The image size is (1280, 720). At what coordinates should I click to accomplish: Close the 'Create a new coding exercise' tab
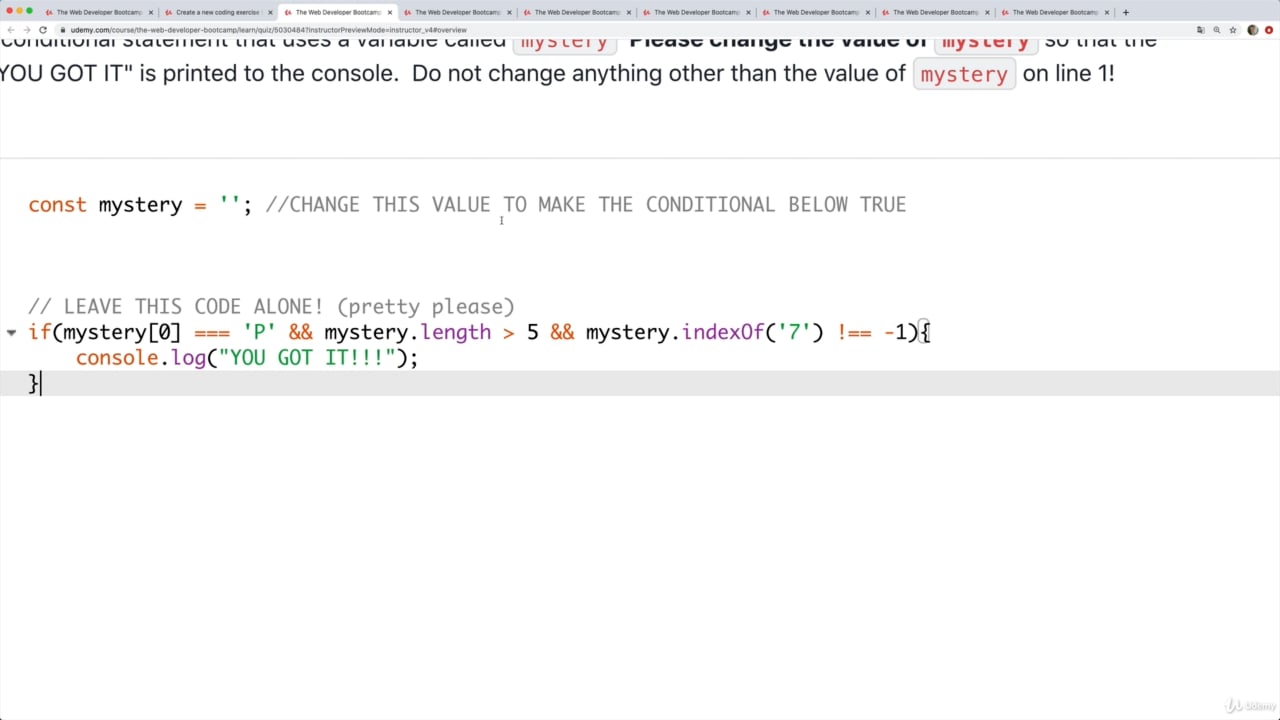pos(270,12)
